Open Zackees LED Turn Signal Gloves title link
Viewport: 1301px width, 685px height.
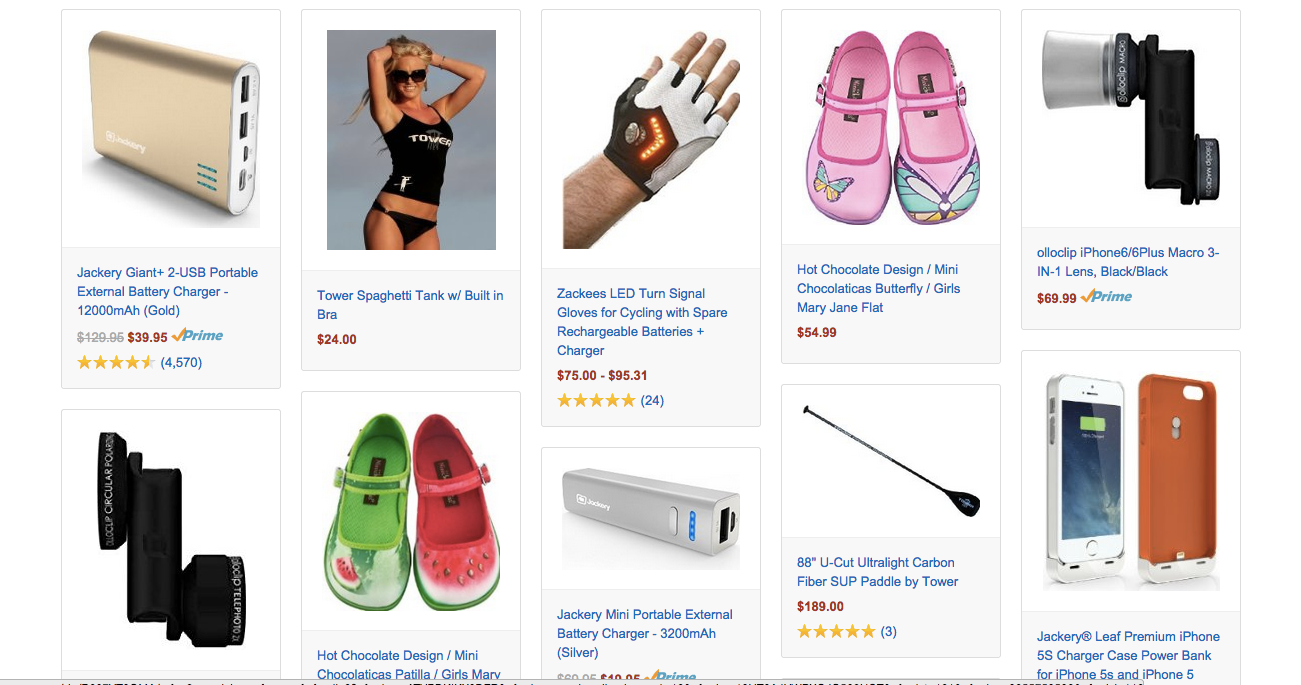point(642,322)
